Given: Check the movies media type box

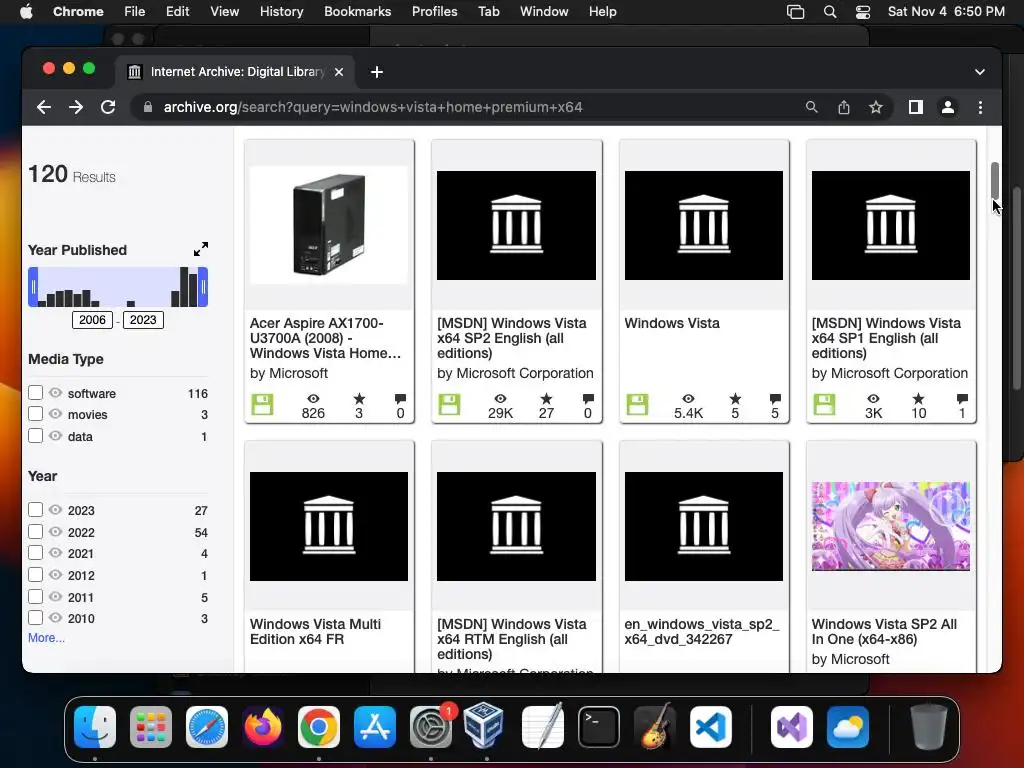Looking at the screenshot, I should tap(35, 414).
